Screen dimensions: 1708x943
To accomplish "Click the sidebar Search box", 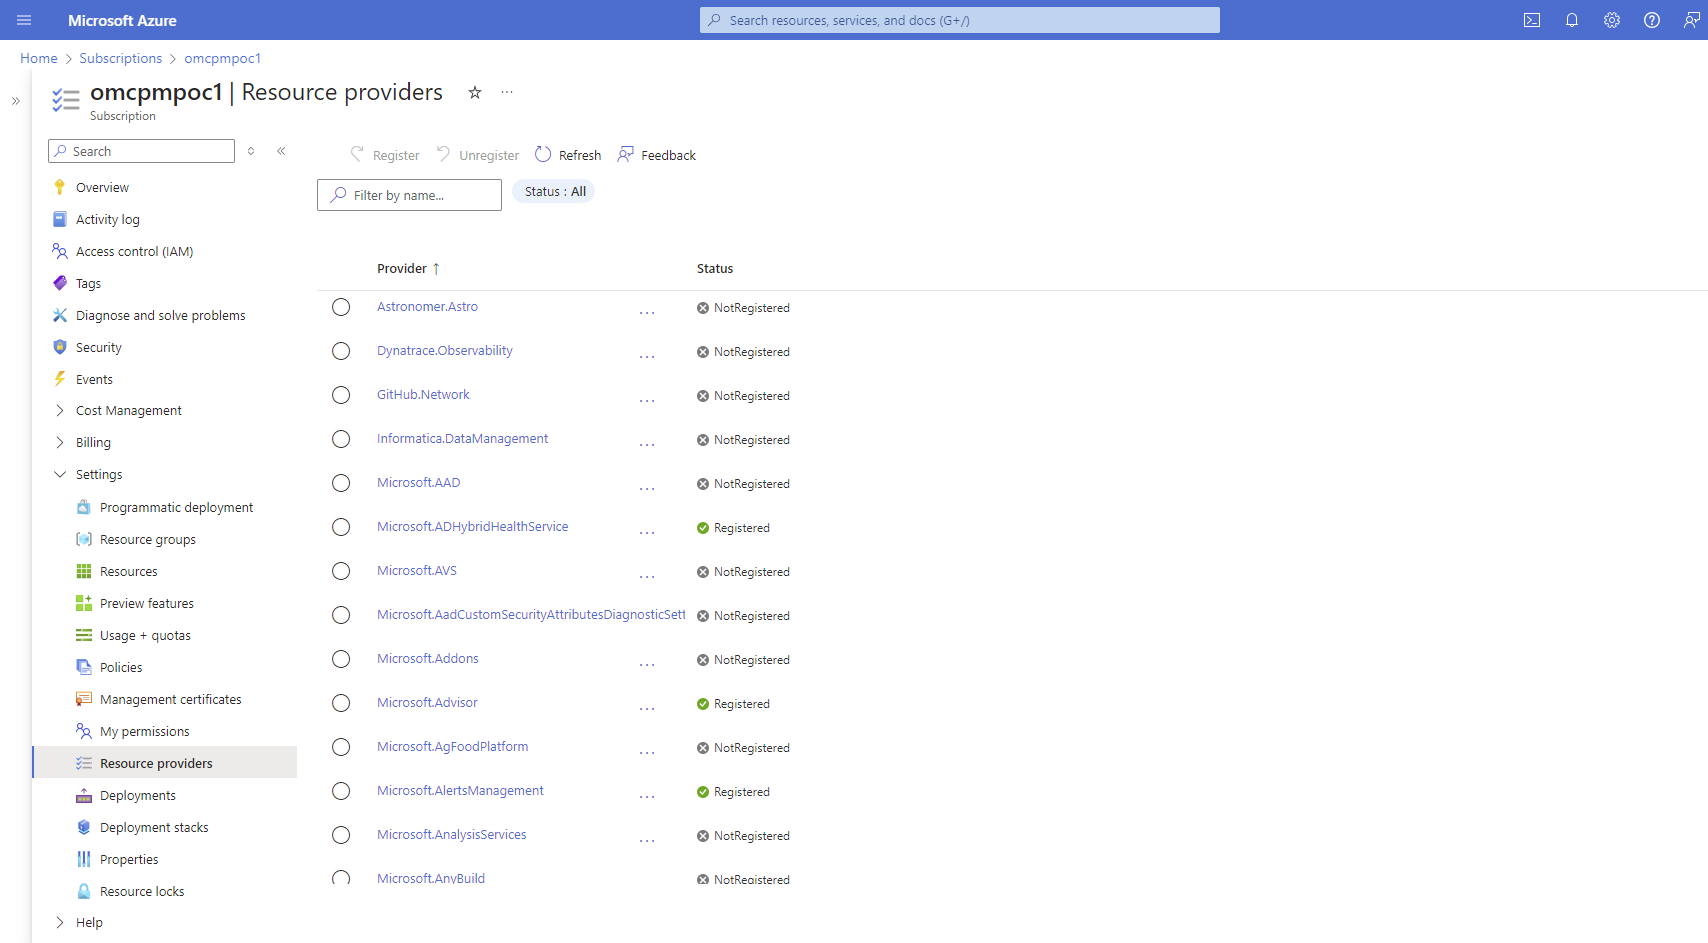I will (141, 151).
